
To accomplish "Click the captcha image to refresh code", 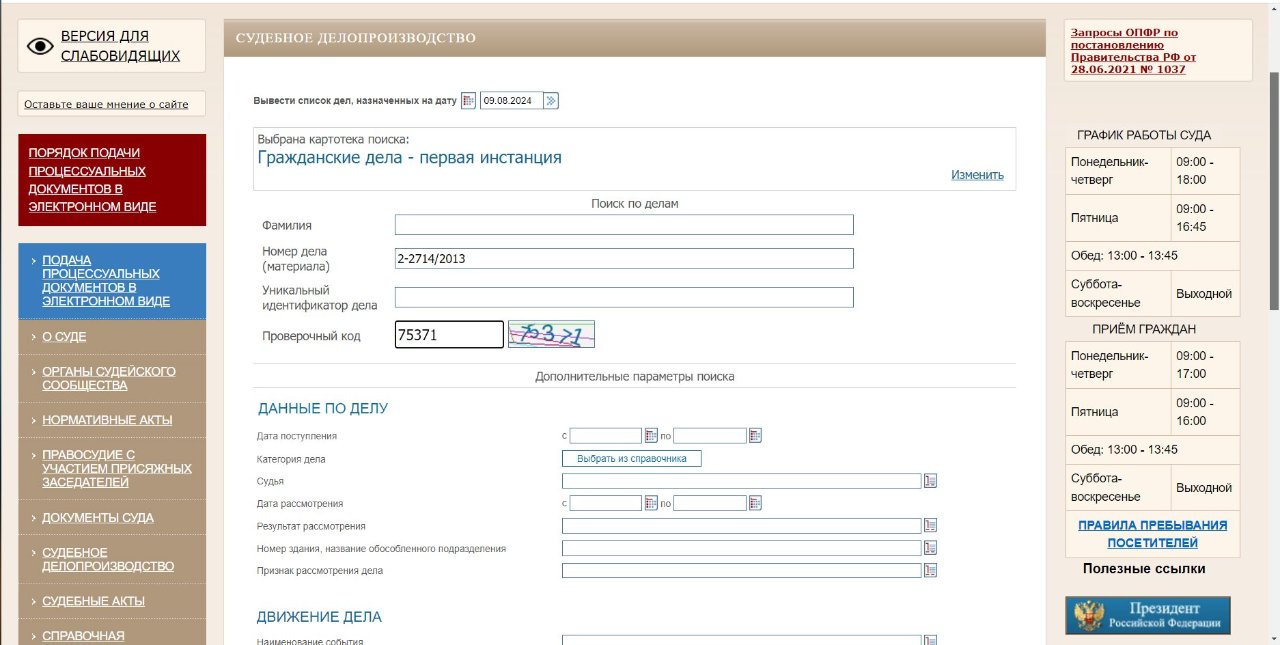I will 551,334.
